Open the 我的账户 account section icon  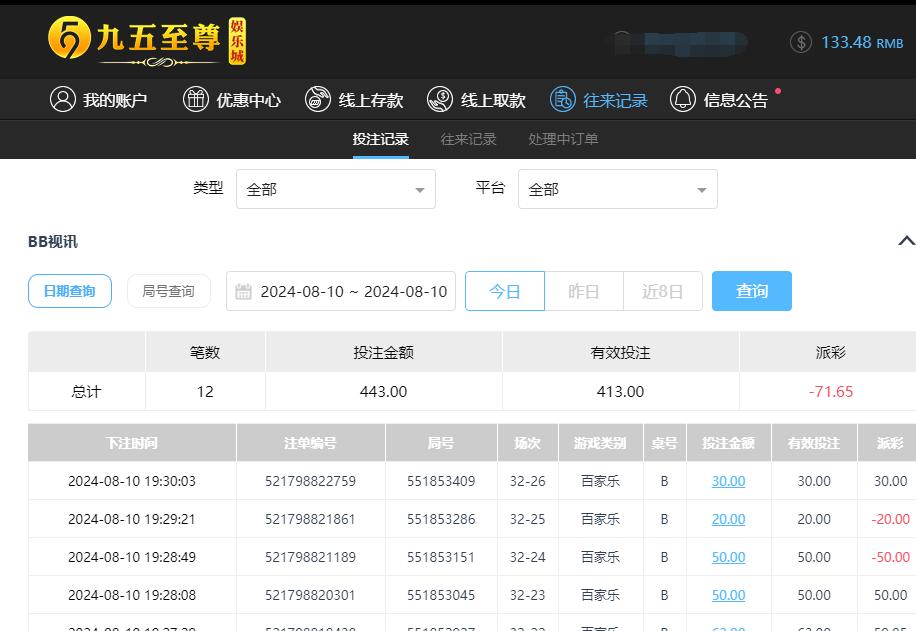point(62,99)
